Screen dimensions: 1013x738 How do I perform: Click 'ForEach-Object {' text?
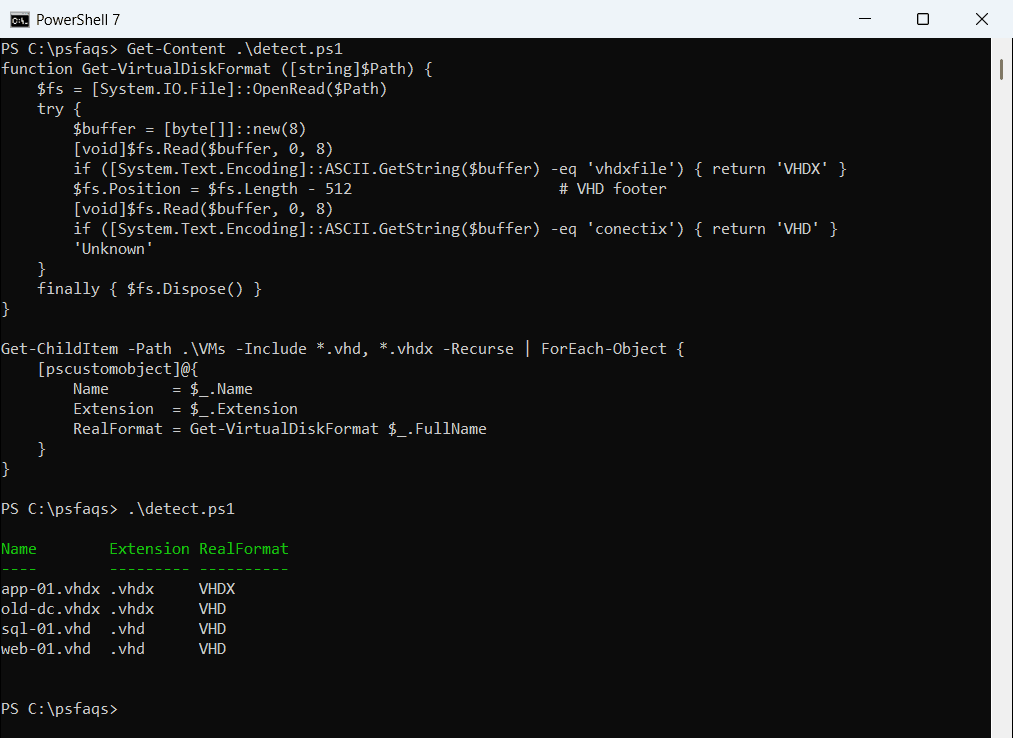click(612, 350)
